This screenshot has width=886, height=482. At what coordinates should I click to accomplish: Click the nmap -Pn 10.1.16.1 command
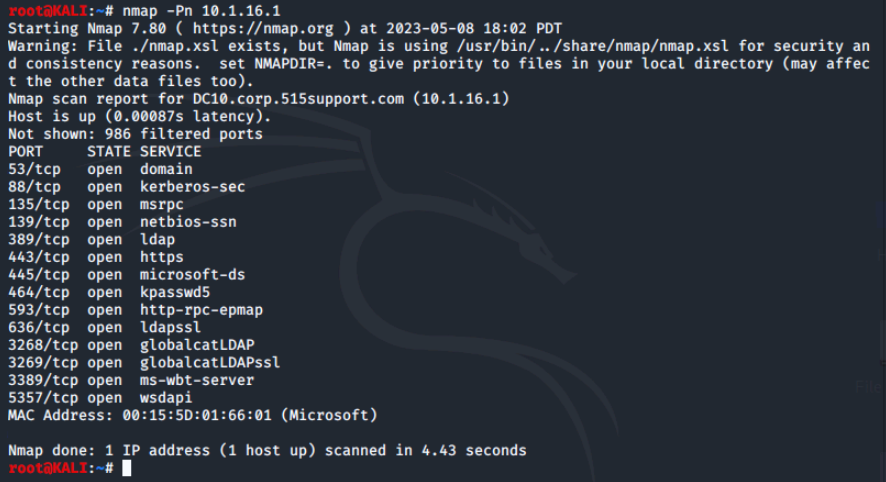(x=201, y=11)
